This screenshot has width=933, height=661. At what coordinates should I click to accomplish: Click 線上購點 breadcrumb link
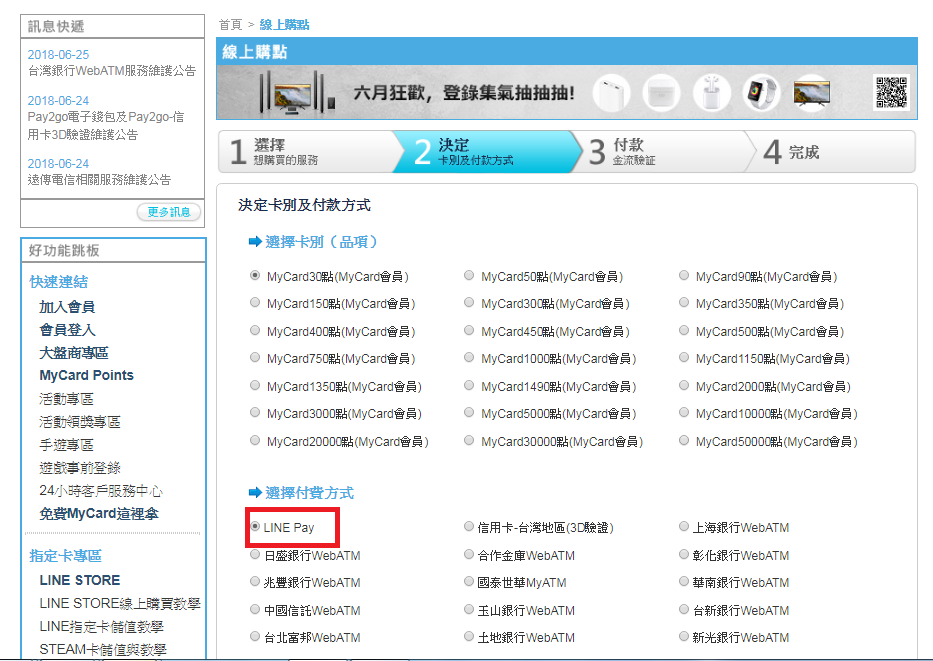pos(284,24)
